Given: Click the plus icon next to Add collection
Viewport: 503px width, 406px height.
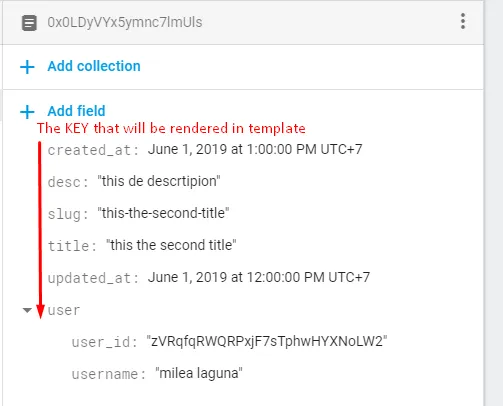Looking at the screenshot, I should [27, 67].
